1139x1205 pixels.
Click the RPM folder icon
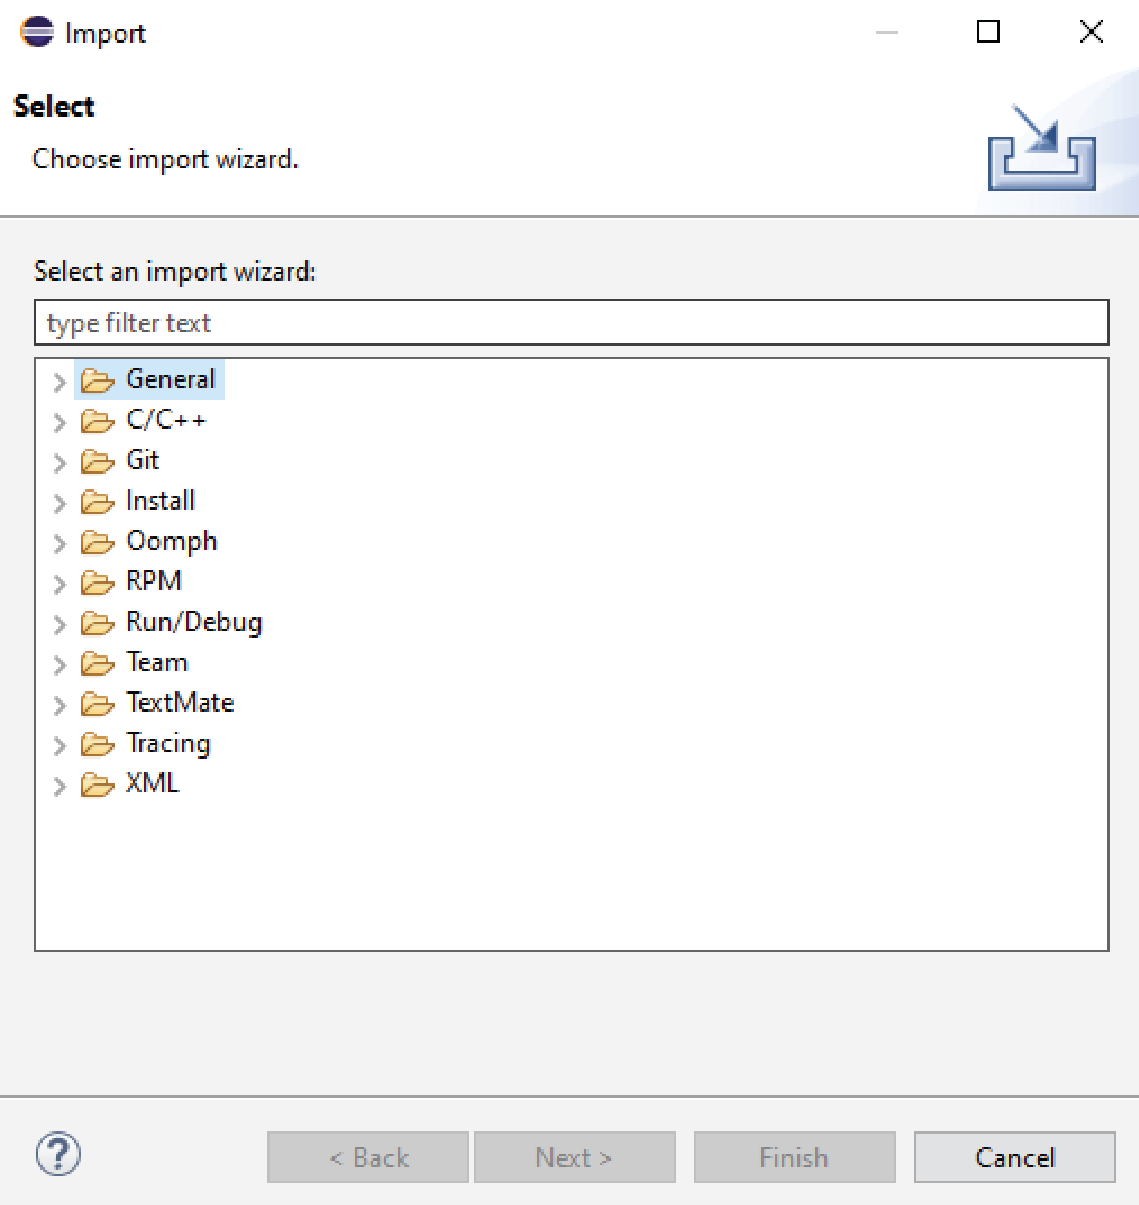coord(97,582)
